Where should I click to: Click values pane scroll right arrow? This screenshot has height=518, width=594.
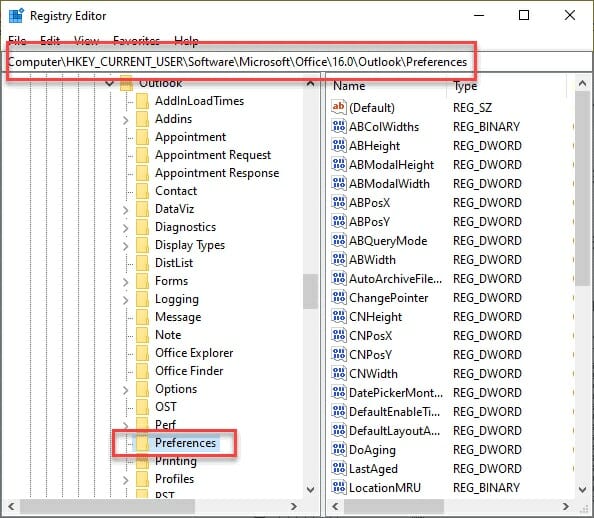tap(566, 506)
